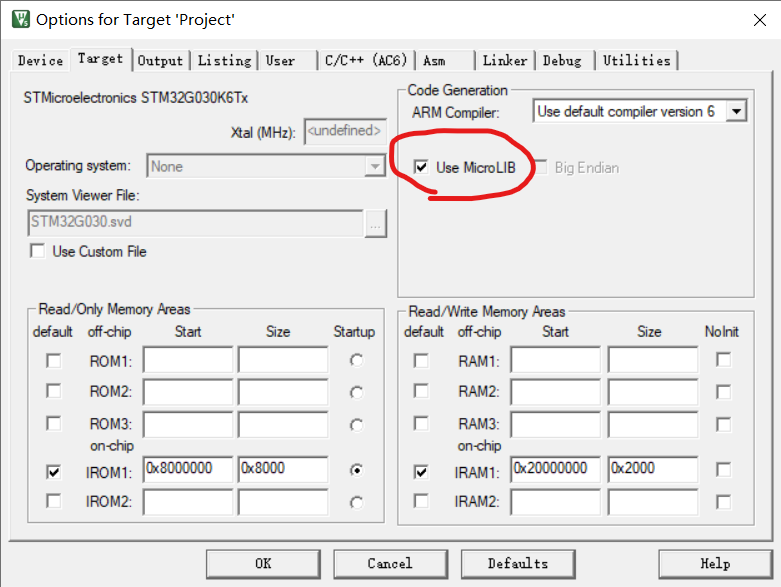Switch to the Device tab

coord(40,61)
